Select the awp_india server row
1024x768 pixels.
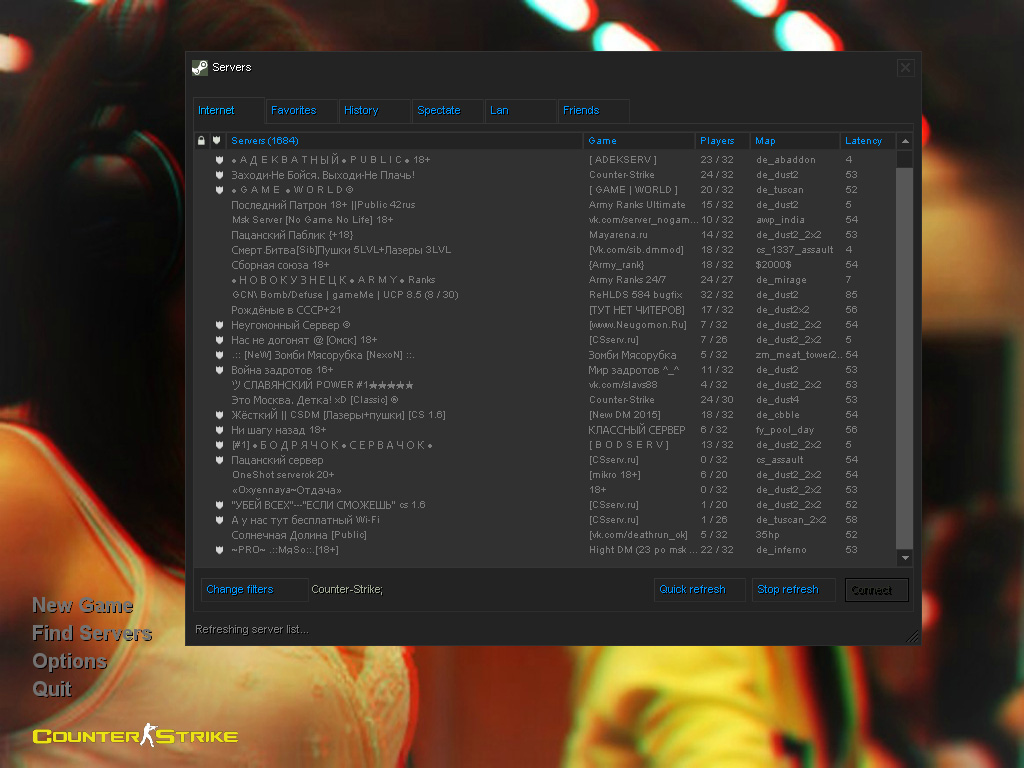(545, 220)
